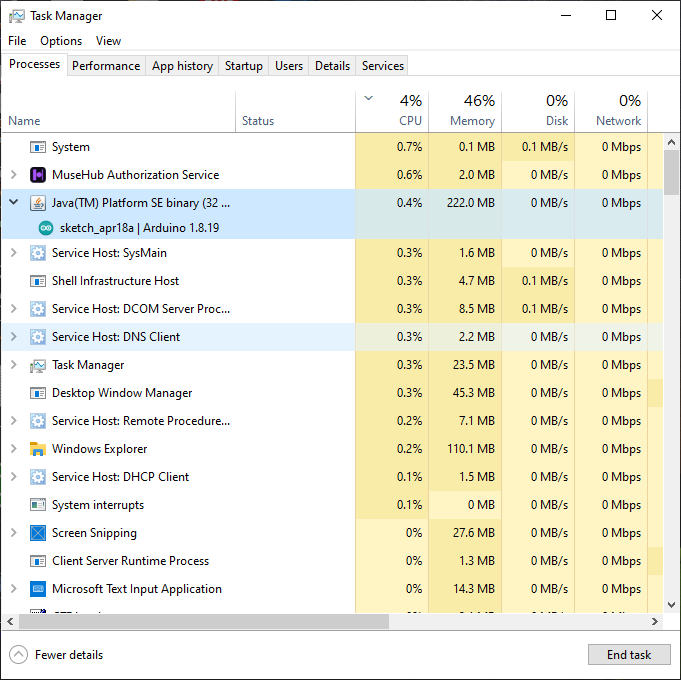Click the Screen Snipping icon
Viewport: 681px width, 680px height.
[x=38, y=533]
